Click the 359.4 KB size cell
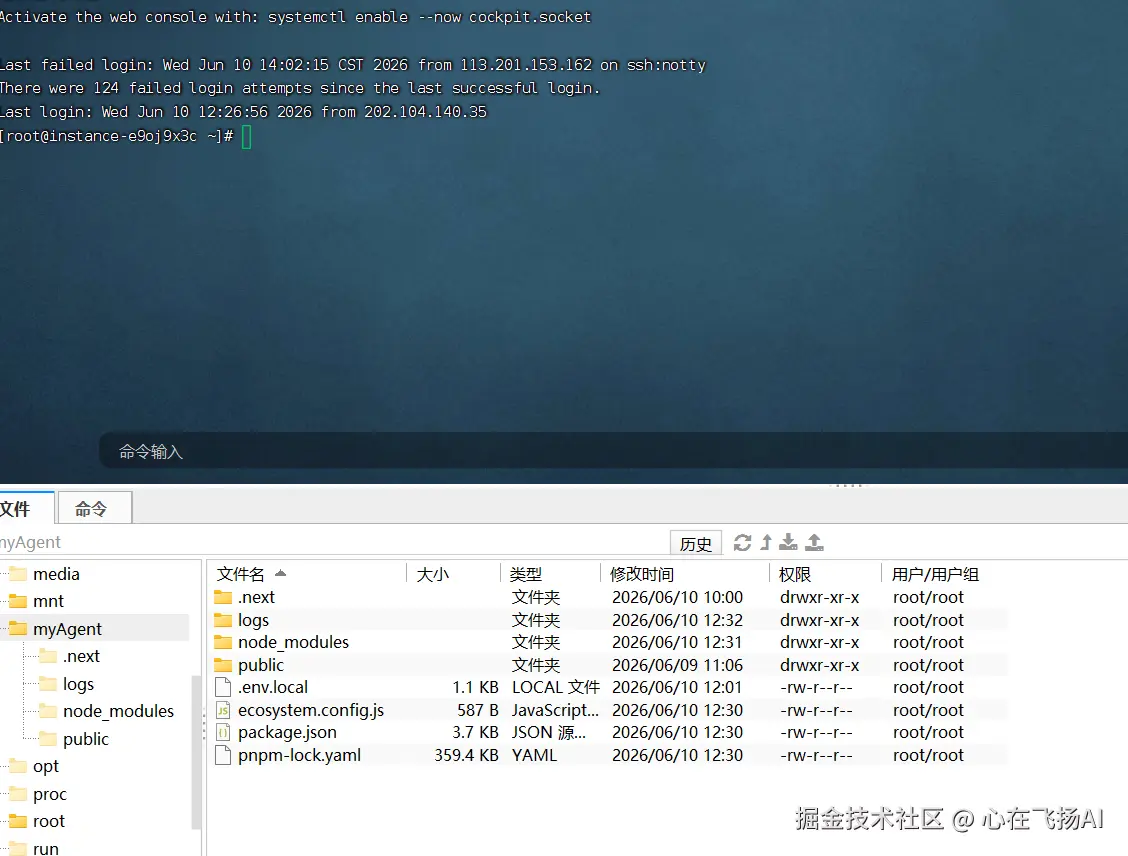 point(466,755)
